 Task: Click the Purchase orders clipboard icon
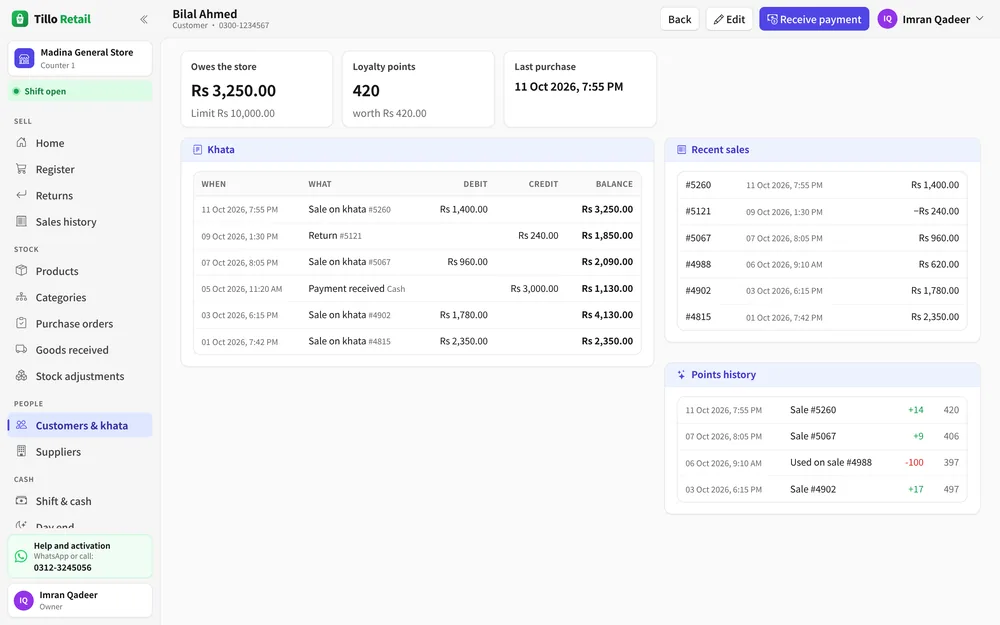22,323
